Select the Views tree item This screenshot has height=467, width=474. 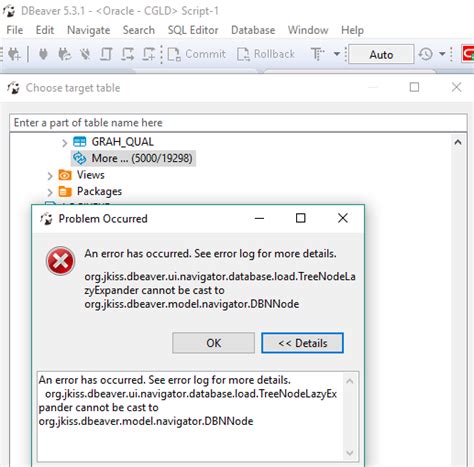pos(91,175)
